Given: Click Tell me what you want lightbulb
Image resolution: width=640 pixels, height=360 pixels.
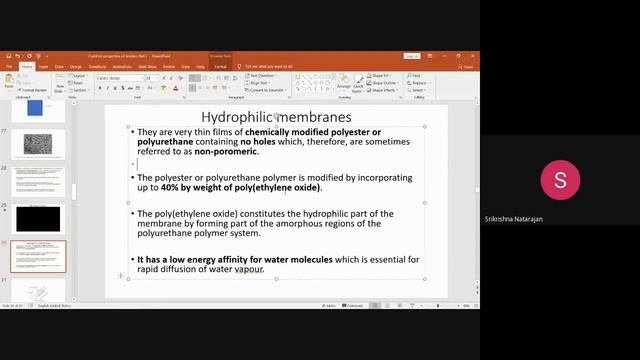Looking at the screenshot, I should point(239,67).
